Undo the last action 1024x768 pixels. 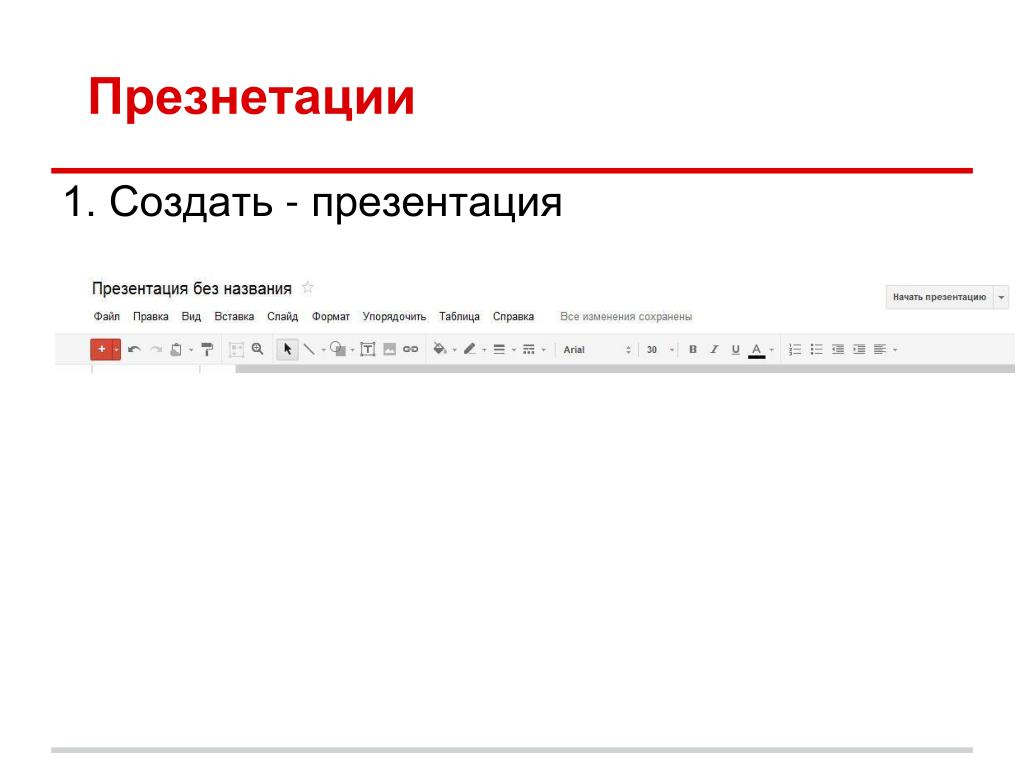click(x=135, y=349)
